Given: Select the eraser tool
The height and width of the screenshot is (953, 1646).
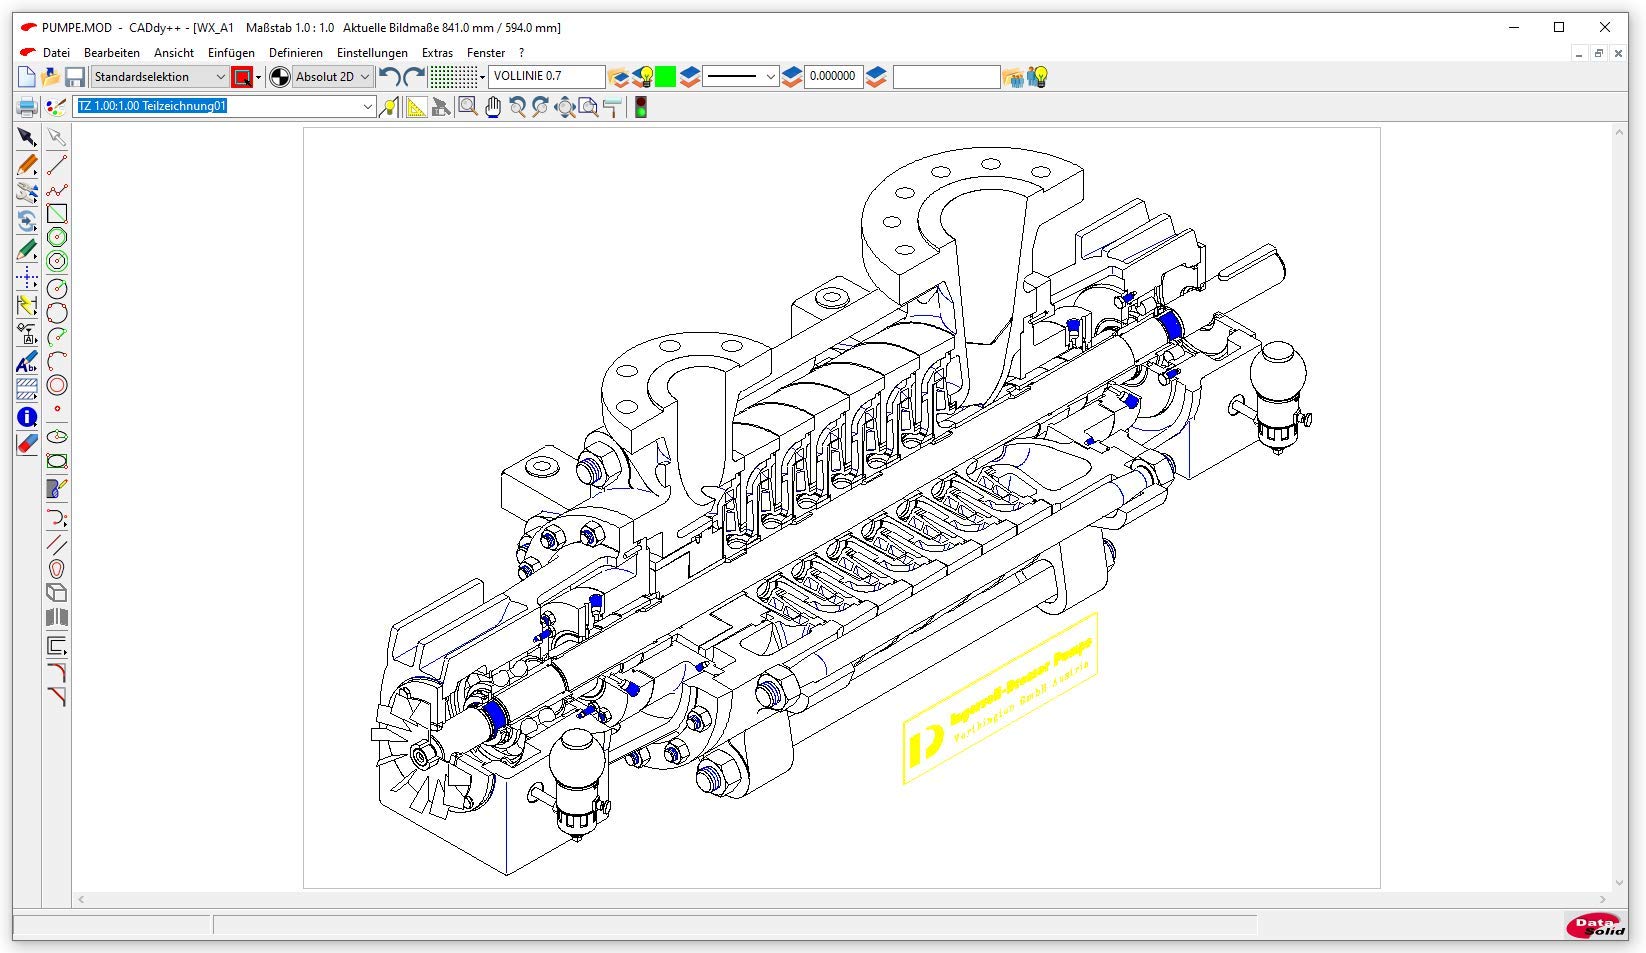Looking at the screenshot, I should (27, 443).
